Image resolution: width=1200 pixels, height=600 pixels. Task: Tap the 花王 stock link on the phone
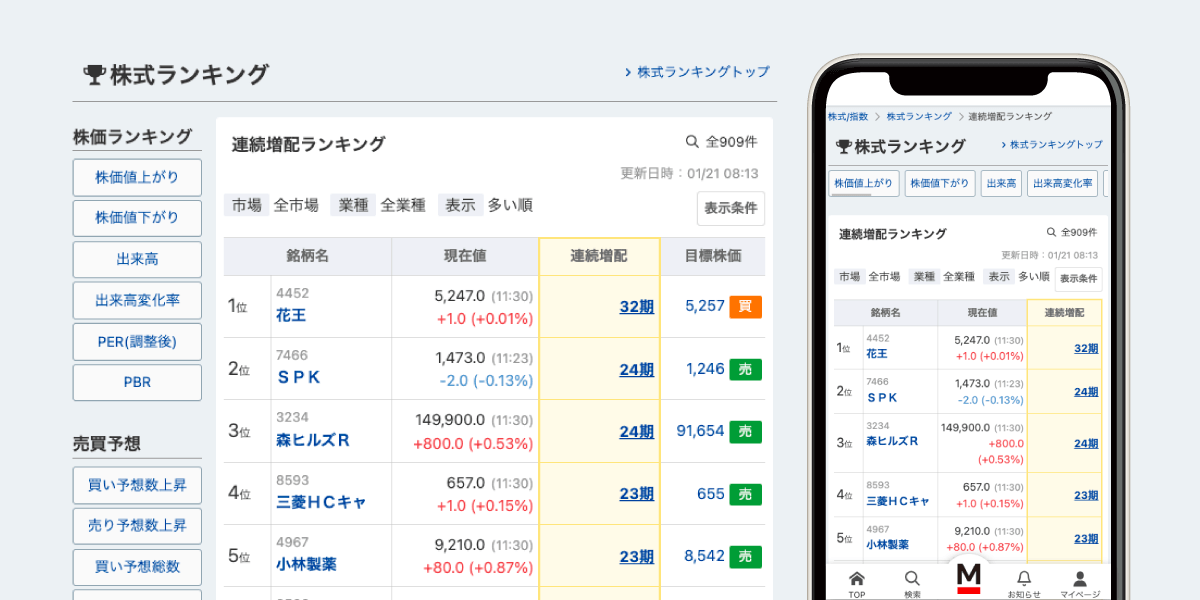pos(876,354)
